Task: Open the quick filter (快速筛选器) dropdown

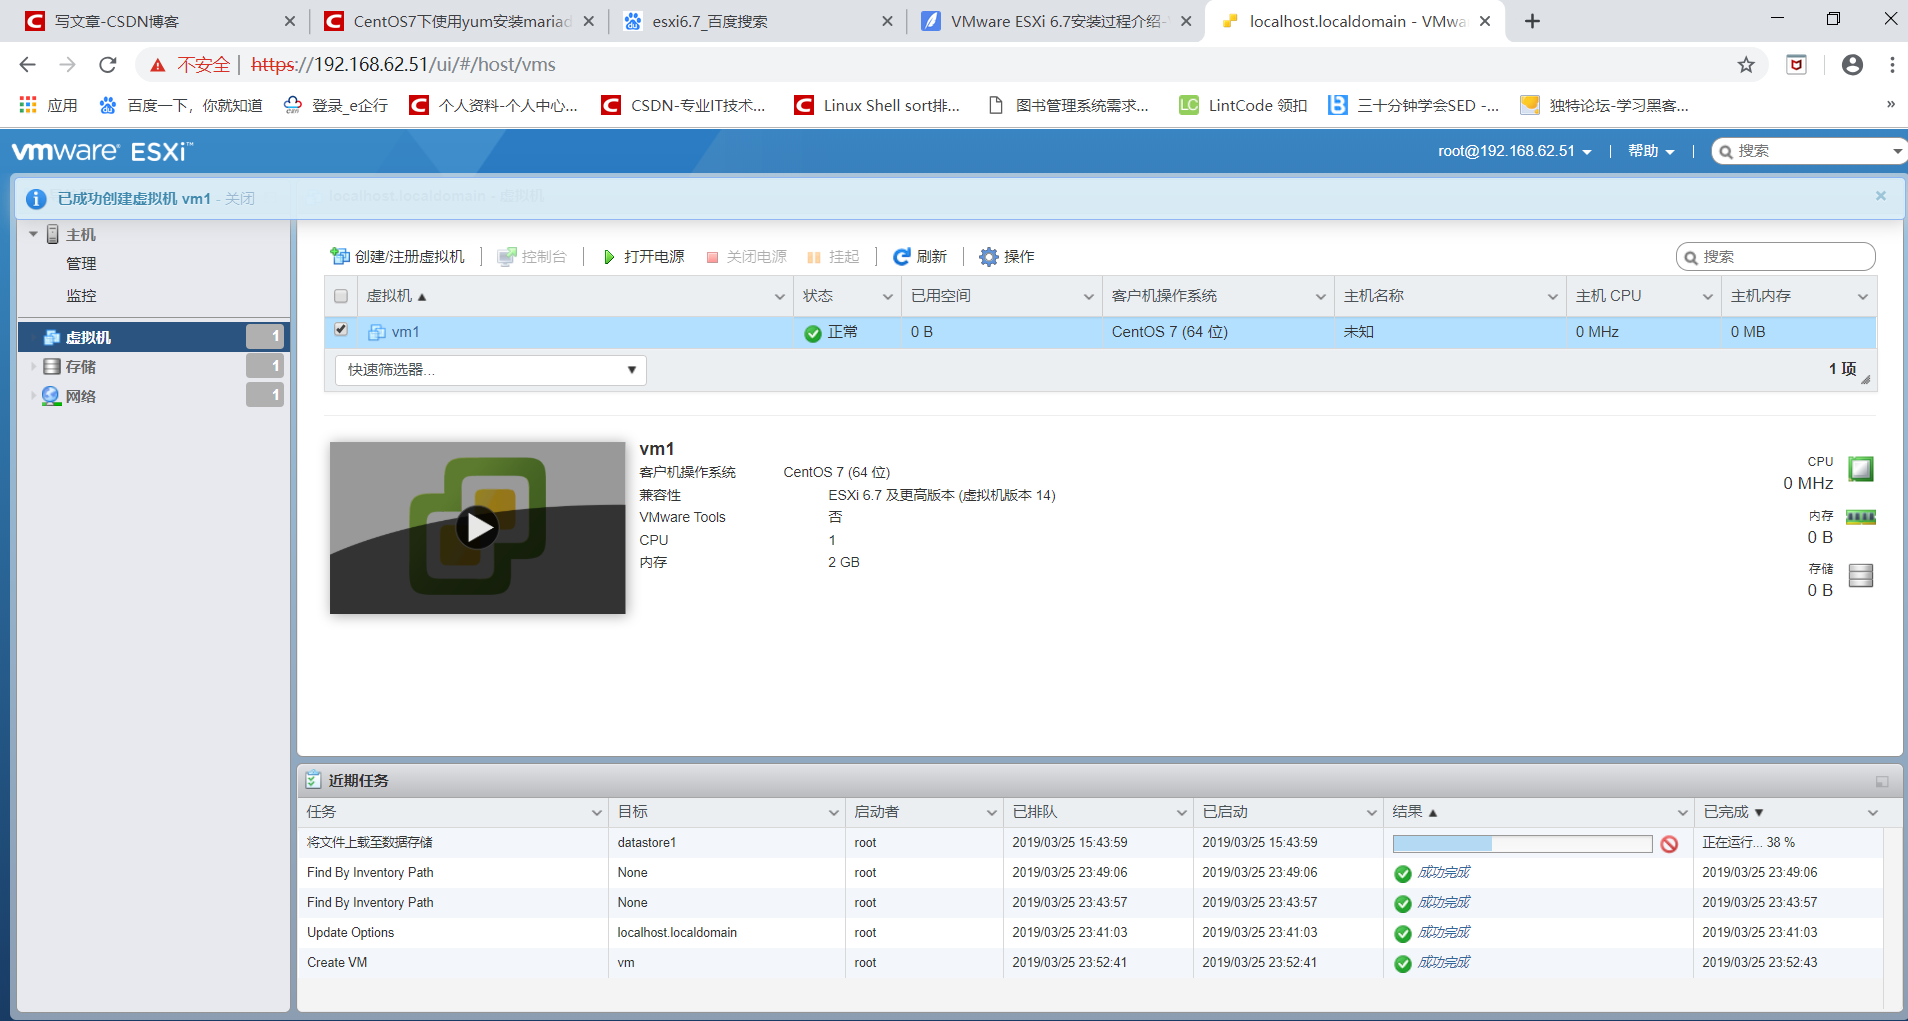Action: pyautogui.click(x=490, y=370)
